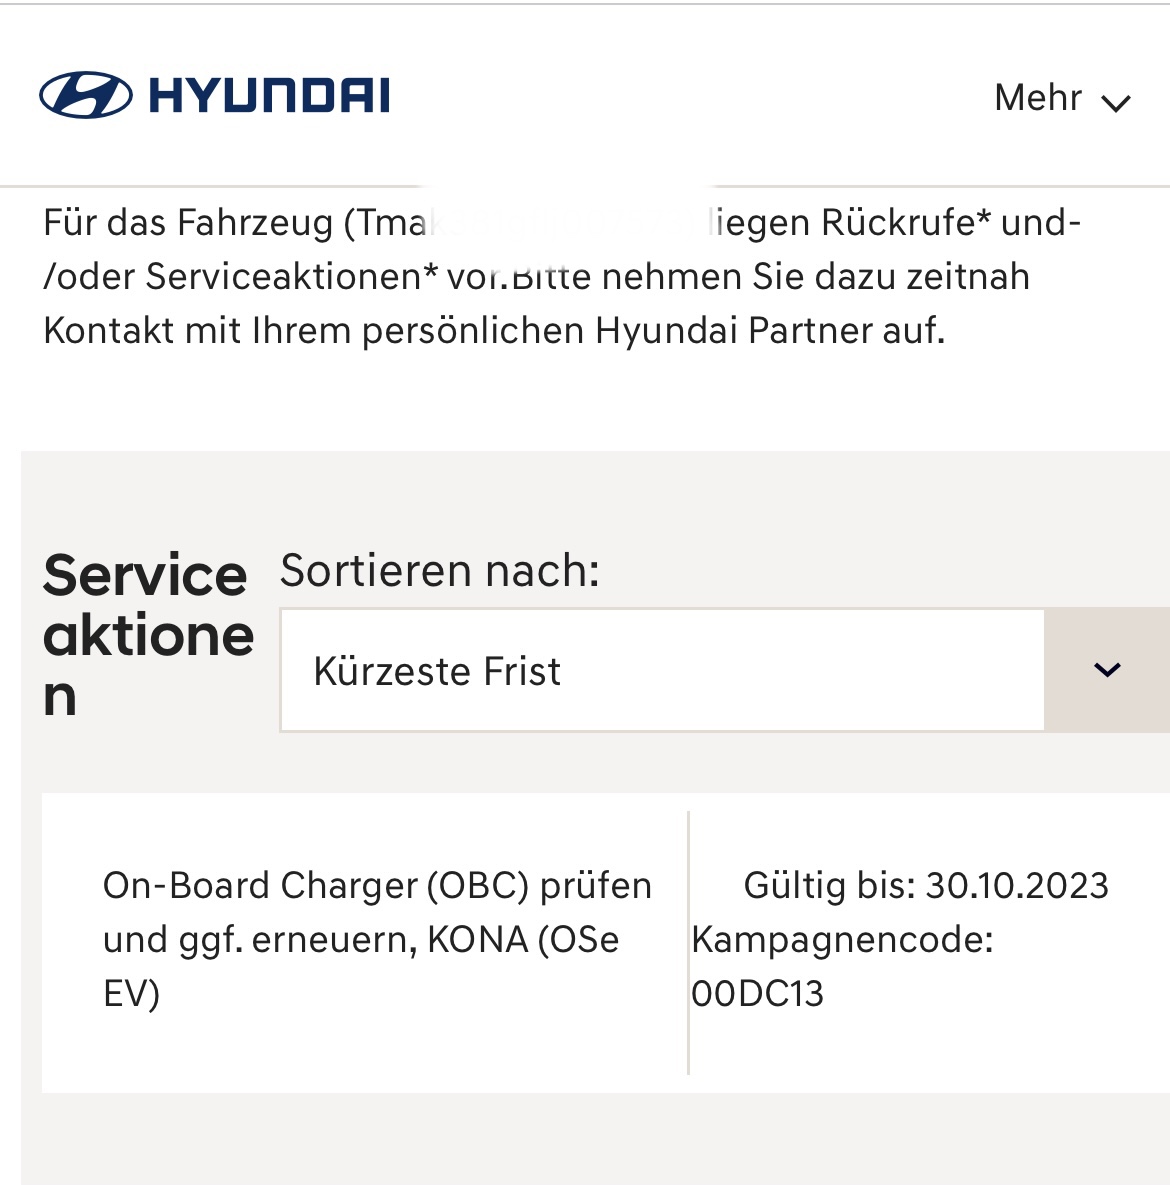Click the KONA (OSe EV) model text
1170x1185 pixels.
tap(522, 940)
